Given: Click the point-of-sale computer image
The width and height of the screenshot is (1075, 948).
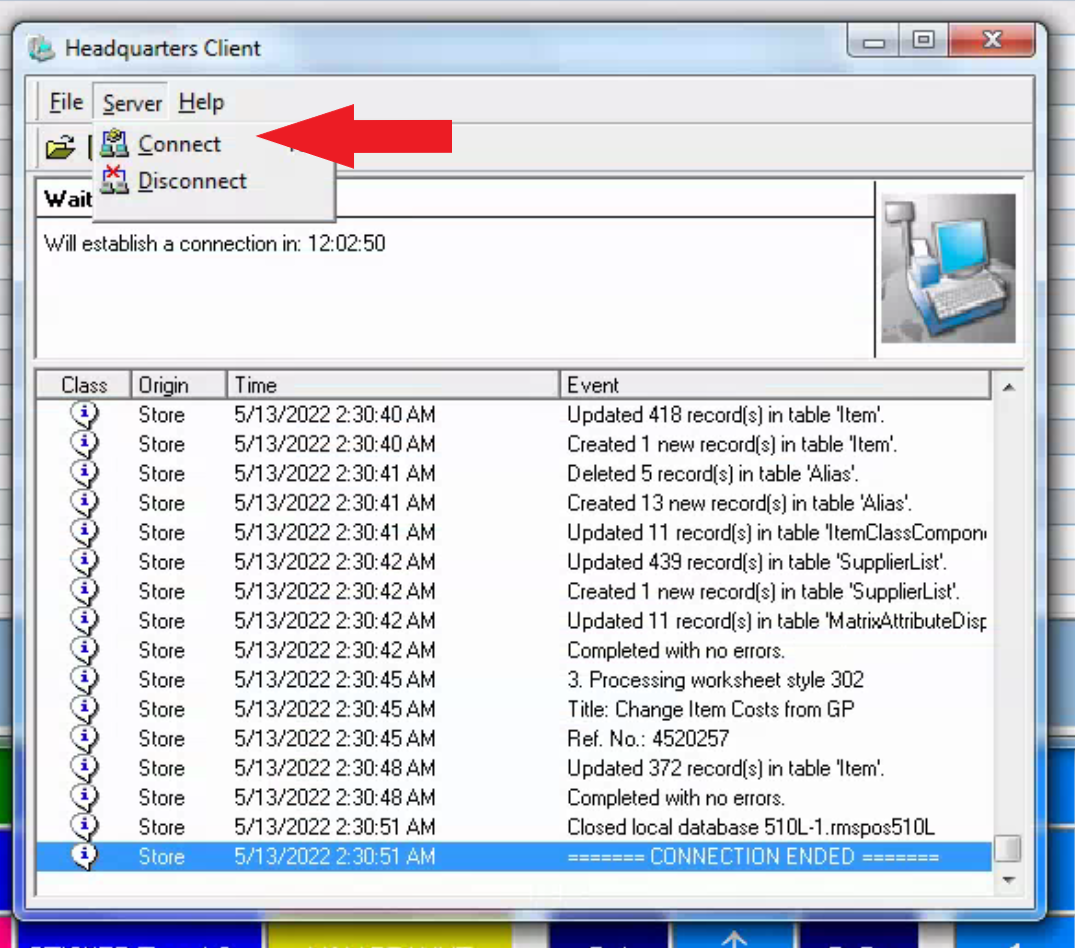Looking at the screenshot, I should click(x=948, y=268).
